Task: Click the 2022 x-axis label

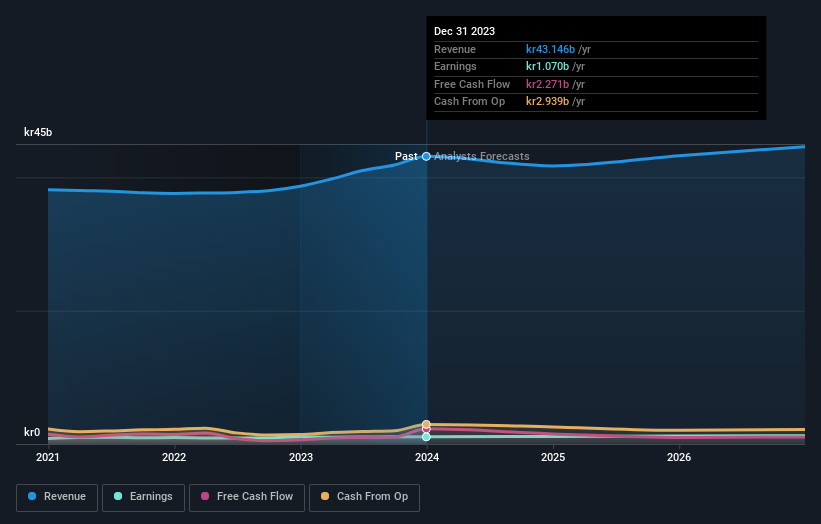Action: [x=174, y=457]
